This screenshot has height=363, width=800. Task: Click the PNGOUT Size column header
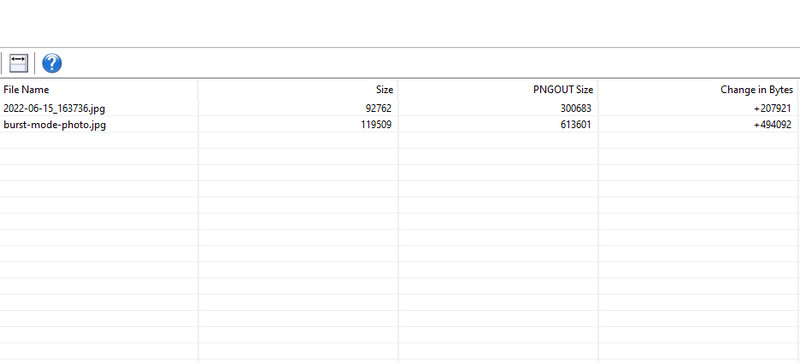pyautogui.click(x=498, y=89)
